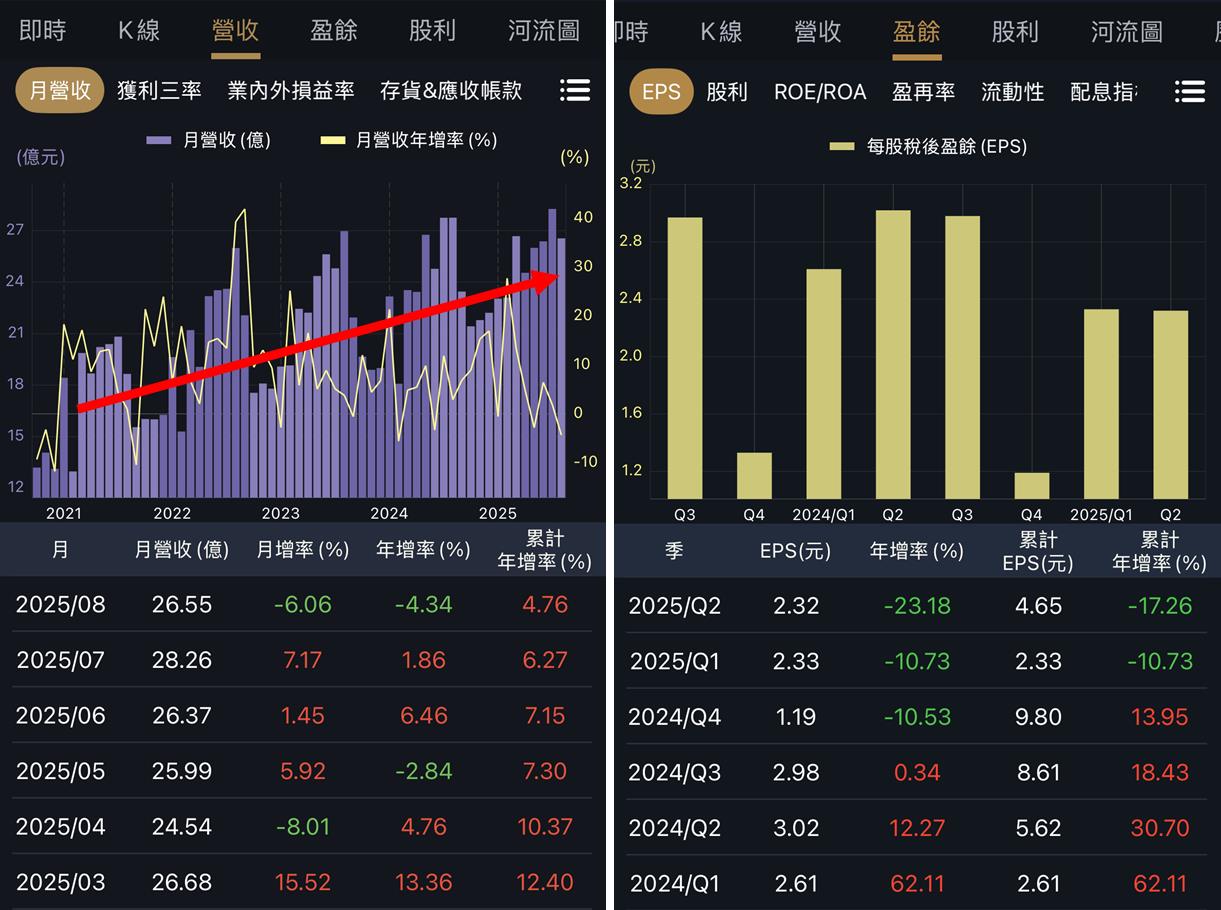Image resolution: width=1221 pixels, height=910 pixels.
Task: Open the 河流圖 tab
Action: click(x=542, y=30)
